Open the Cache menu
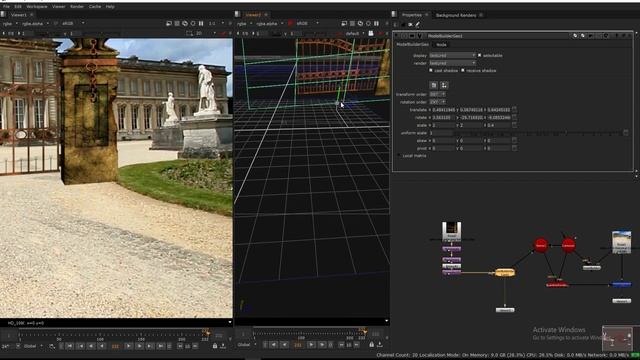 pyautogui.click(x=95, y=7)
